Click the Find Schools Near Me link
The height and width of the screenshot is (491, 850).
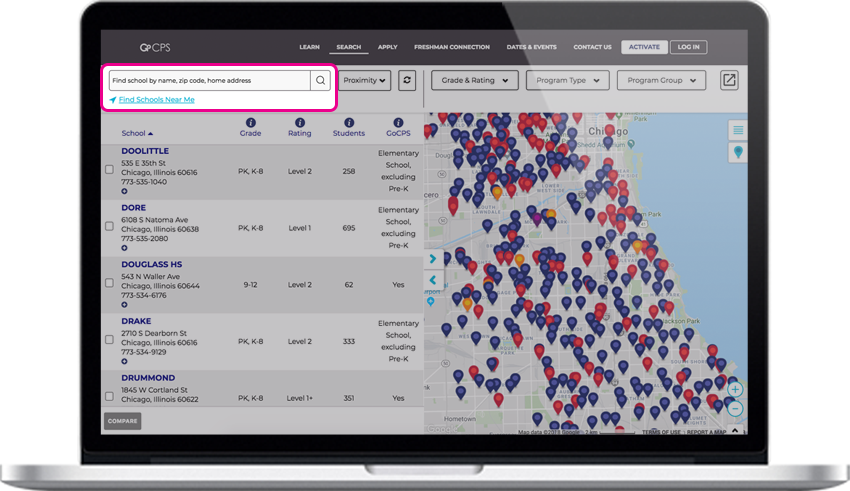(x=157, y=100)
